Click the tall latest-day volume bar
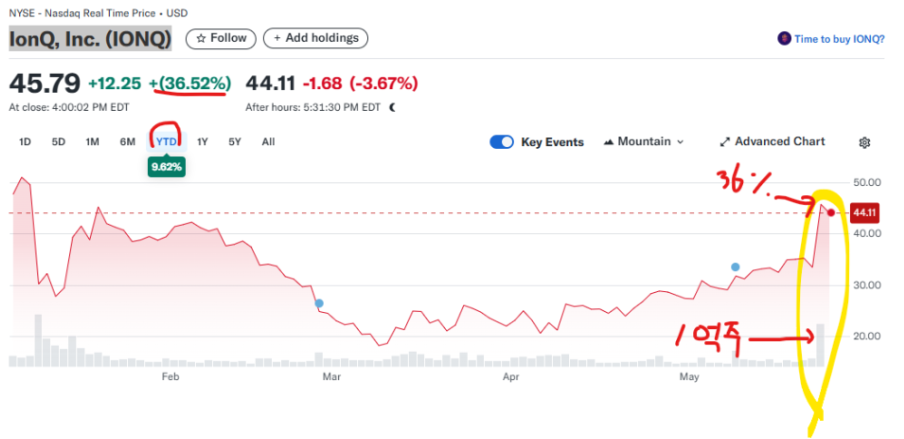The image size is (904, 439). [820, 345]
